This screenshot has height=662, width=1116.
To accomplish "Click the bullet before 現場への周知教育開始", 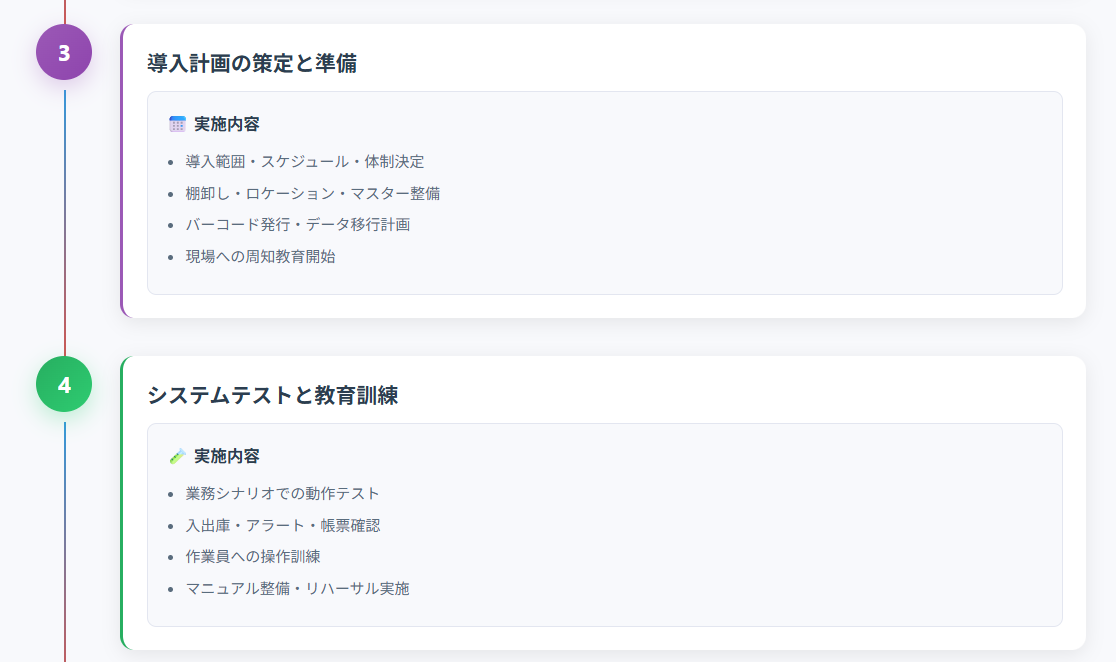I will pos(171,257).
